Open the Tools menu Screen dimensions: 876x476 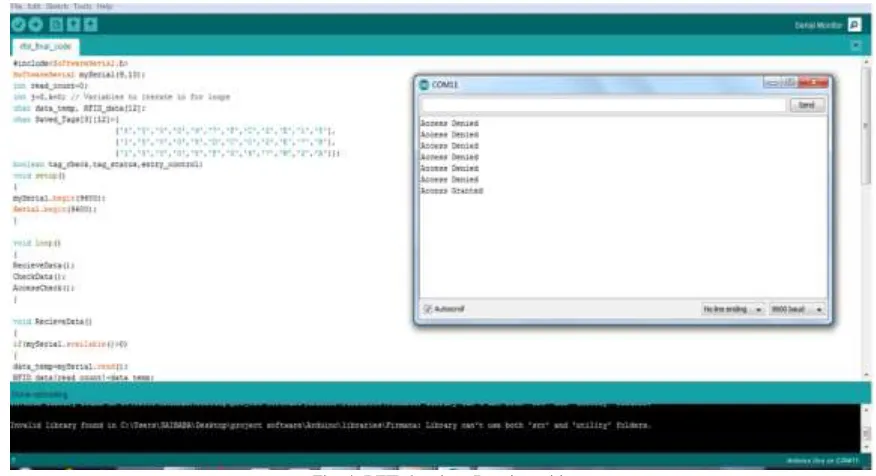[x=83, y=6]
